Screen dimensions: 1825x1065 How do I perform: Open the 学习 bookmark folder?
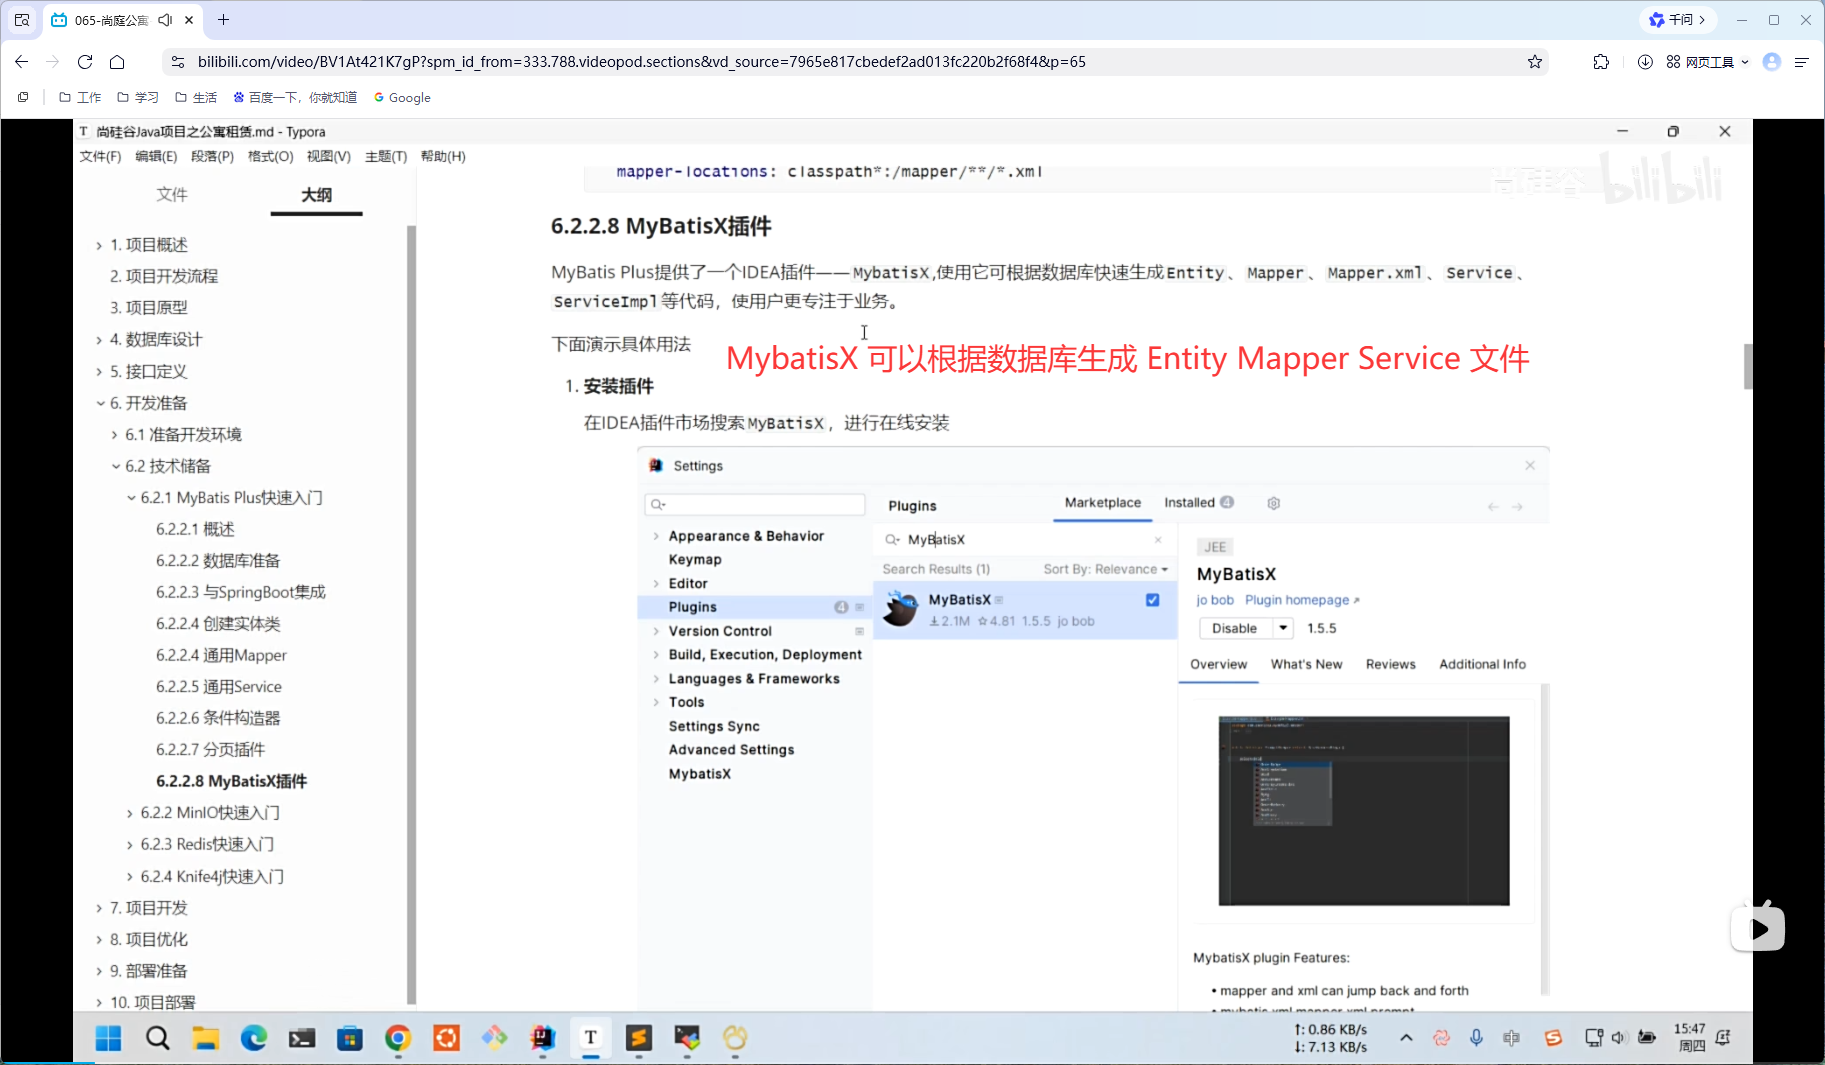click(x=138, y=98)
